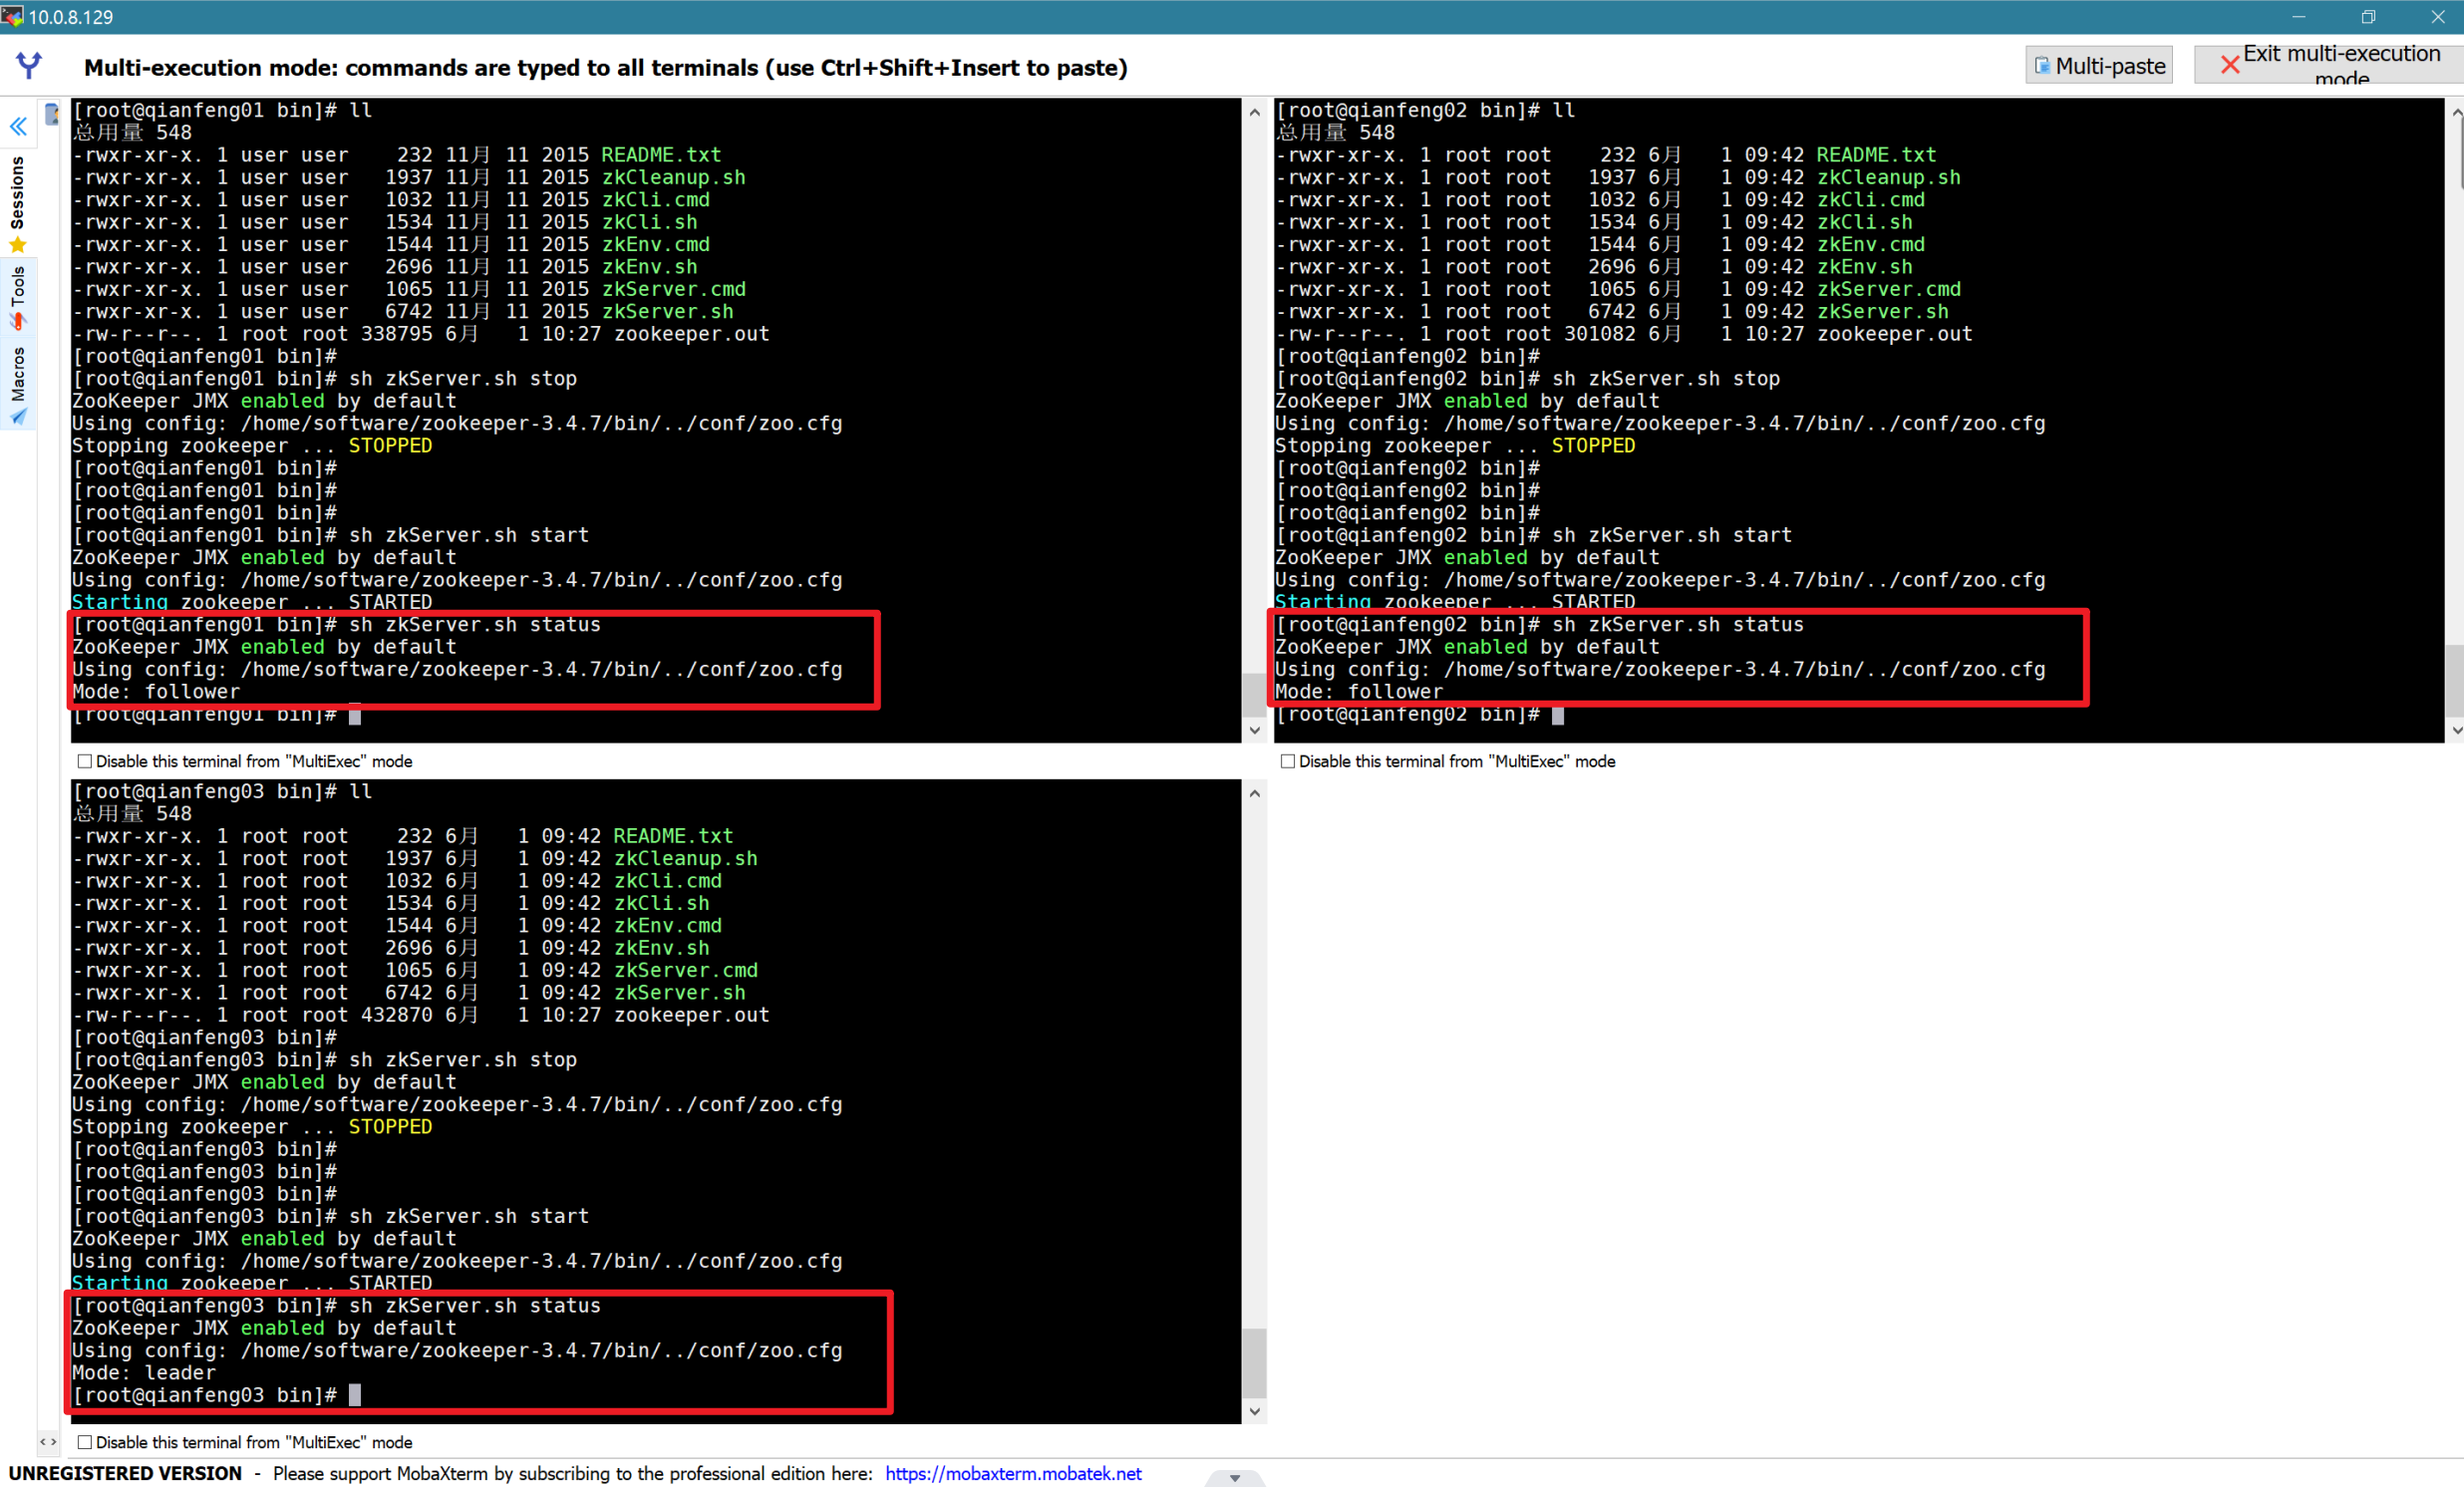
Task: Click the Multi-paste button
Action: tap(2099, 66)
